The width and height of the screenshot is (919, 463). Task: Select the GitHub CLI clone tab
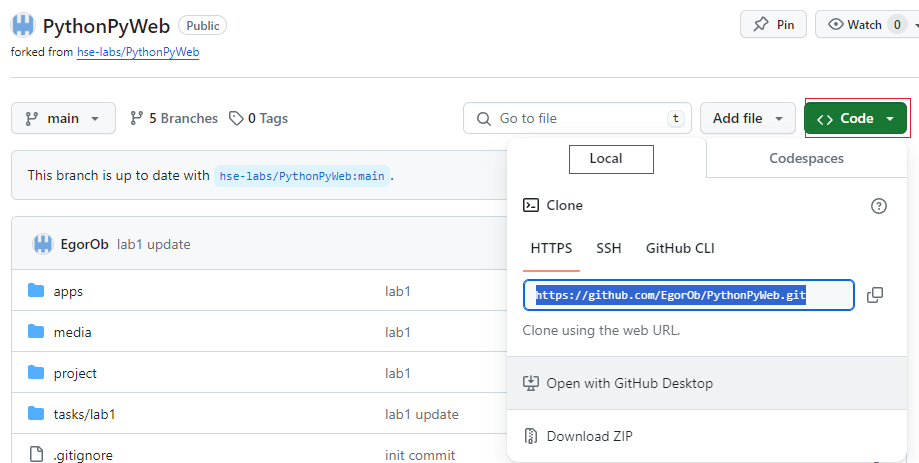(x=680, y=248)
